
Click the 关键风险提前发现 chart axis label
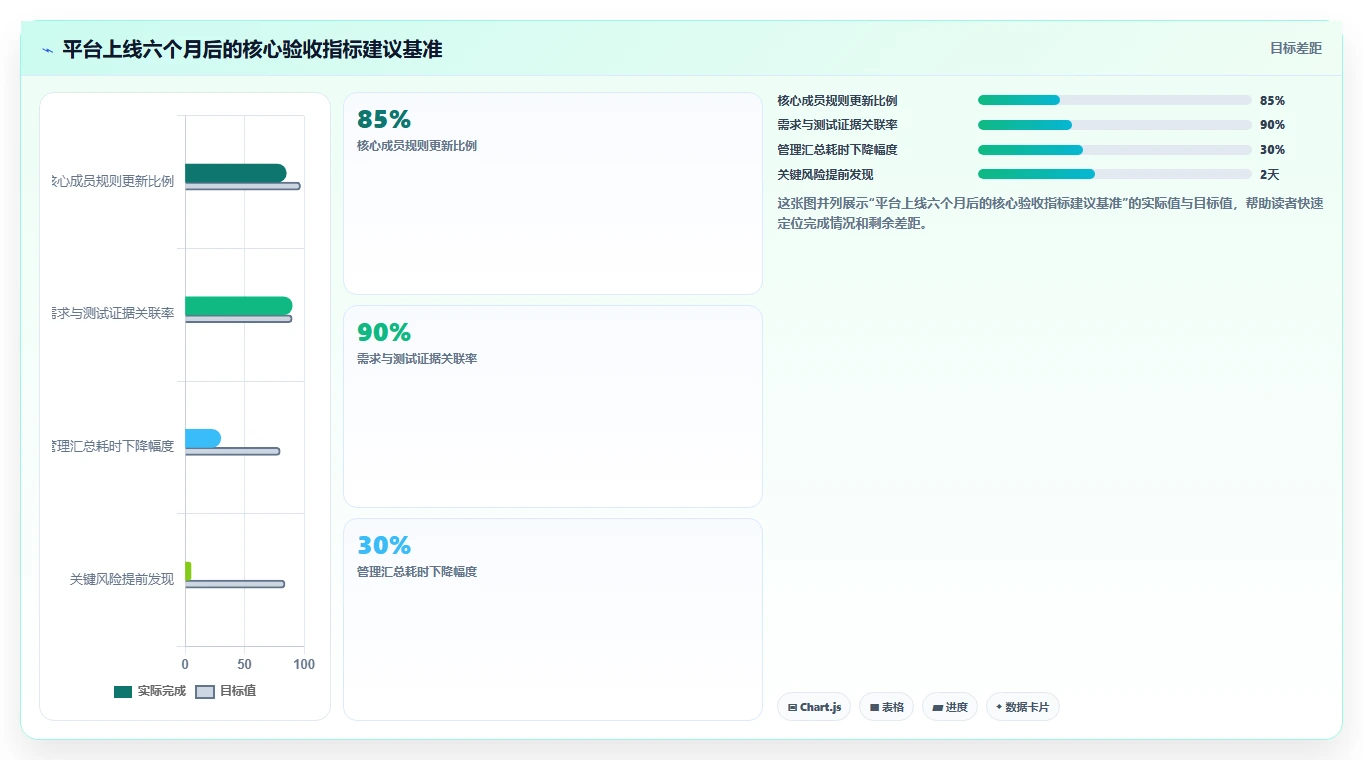(x=122, y=579)
